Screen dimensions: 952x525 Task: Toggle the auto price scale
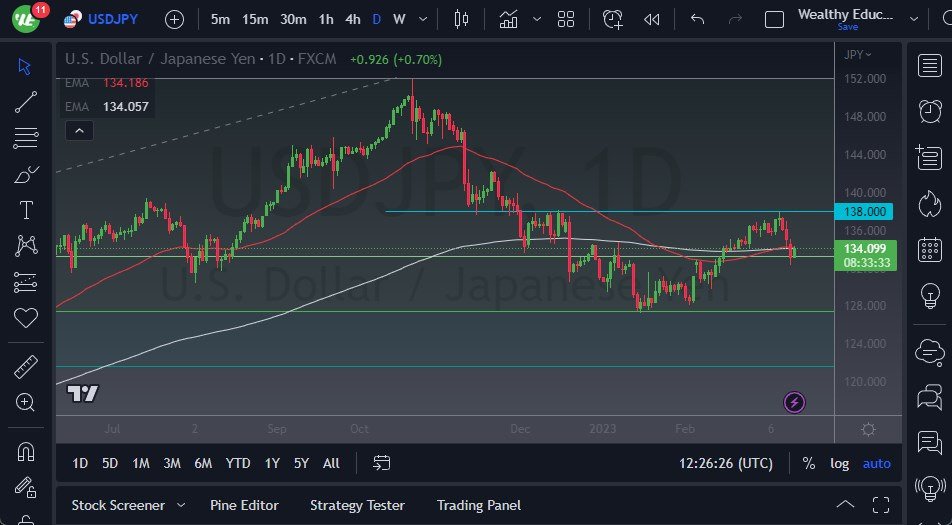(x=876, y=463)
